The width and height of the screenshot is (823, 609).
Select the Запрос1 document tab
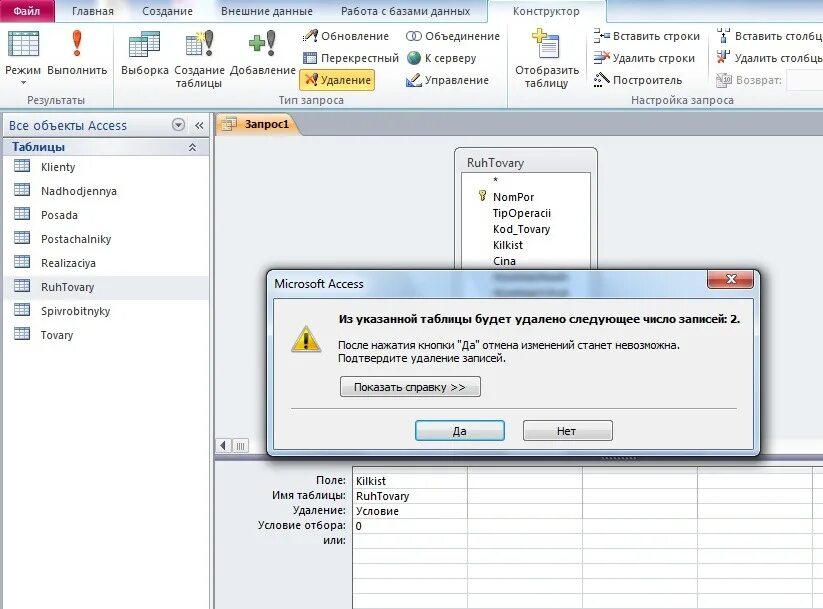(257, 124)
